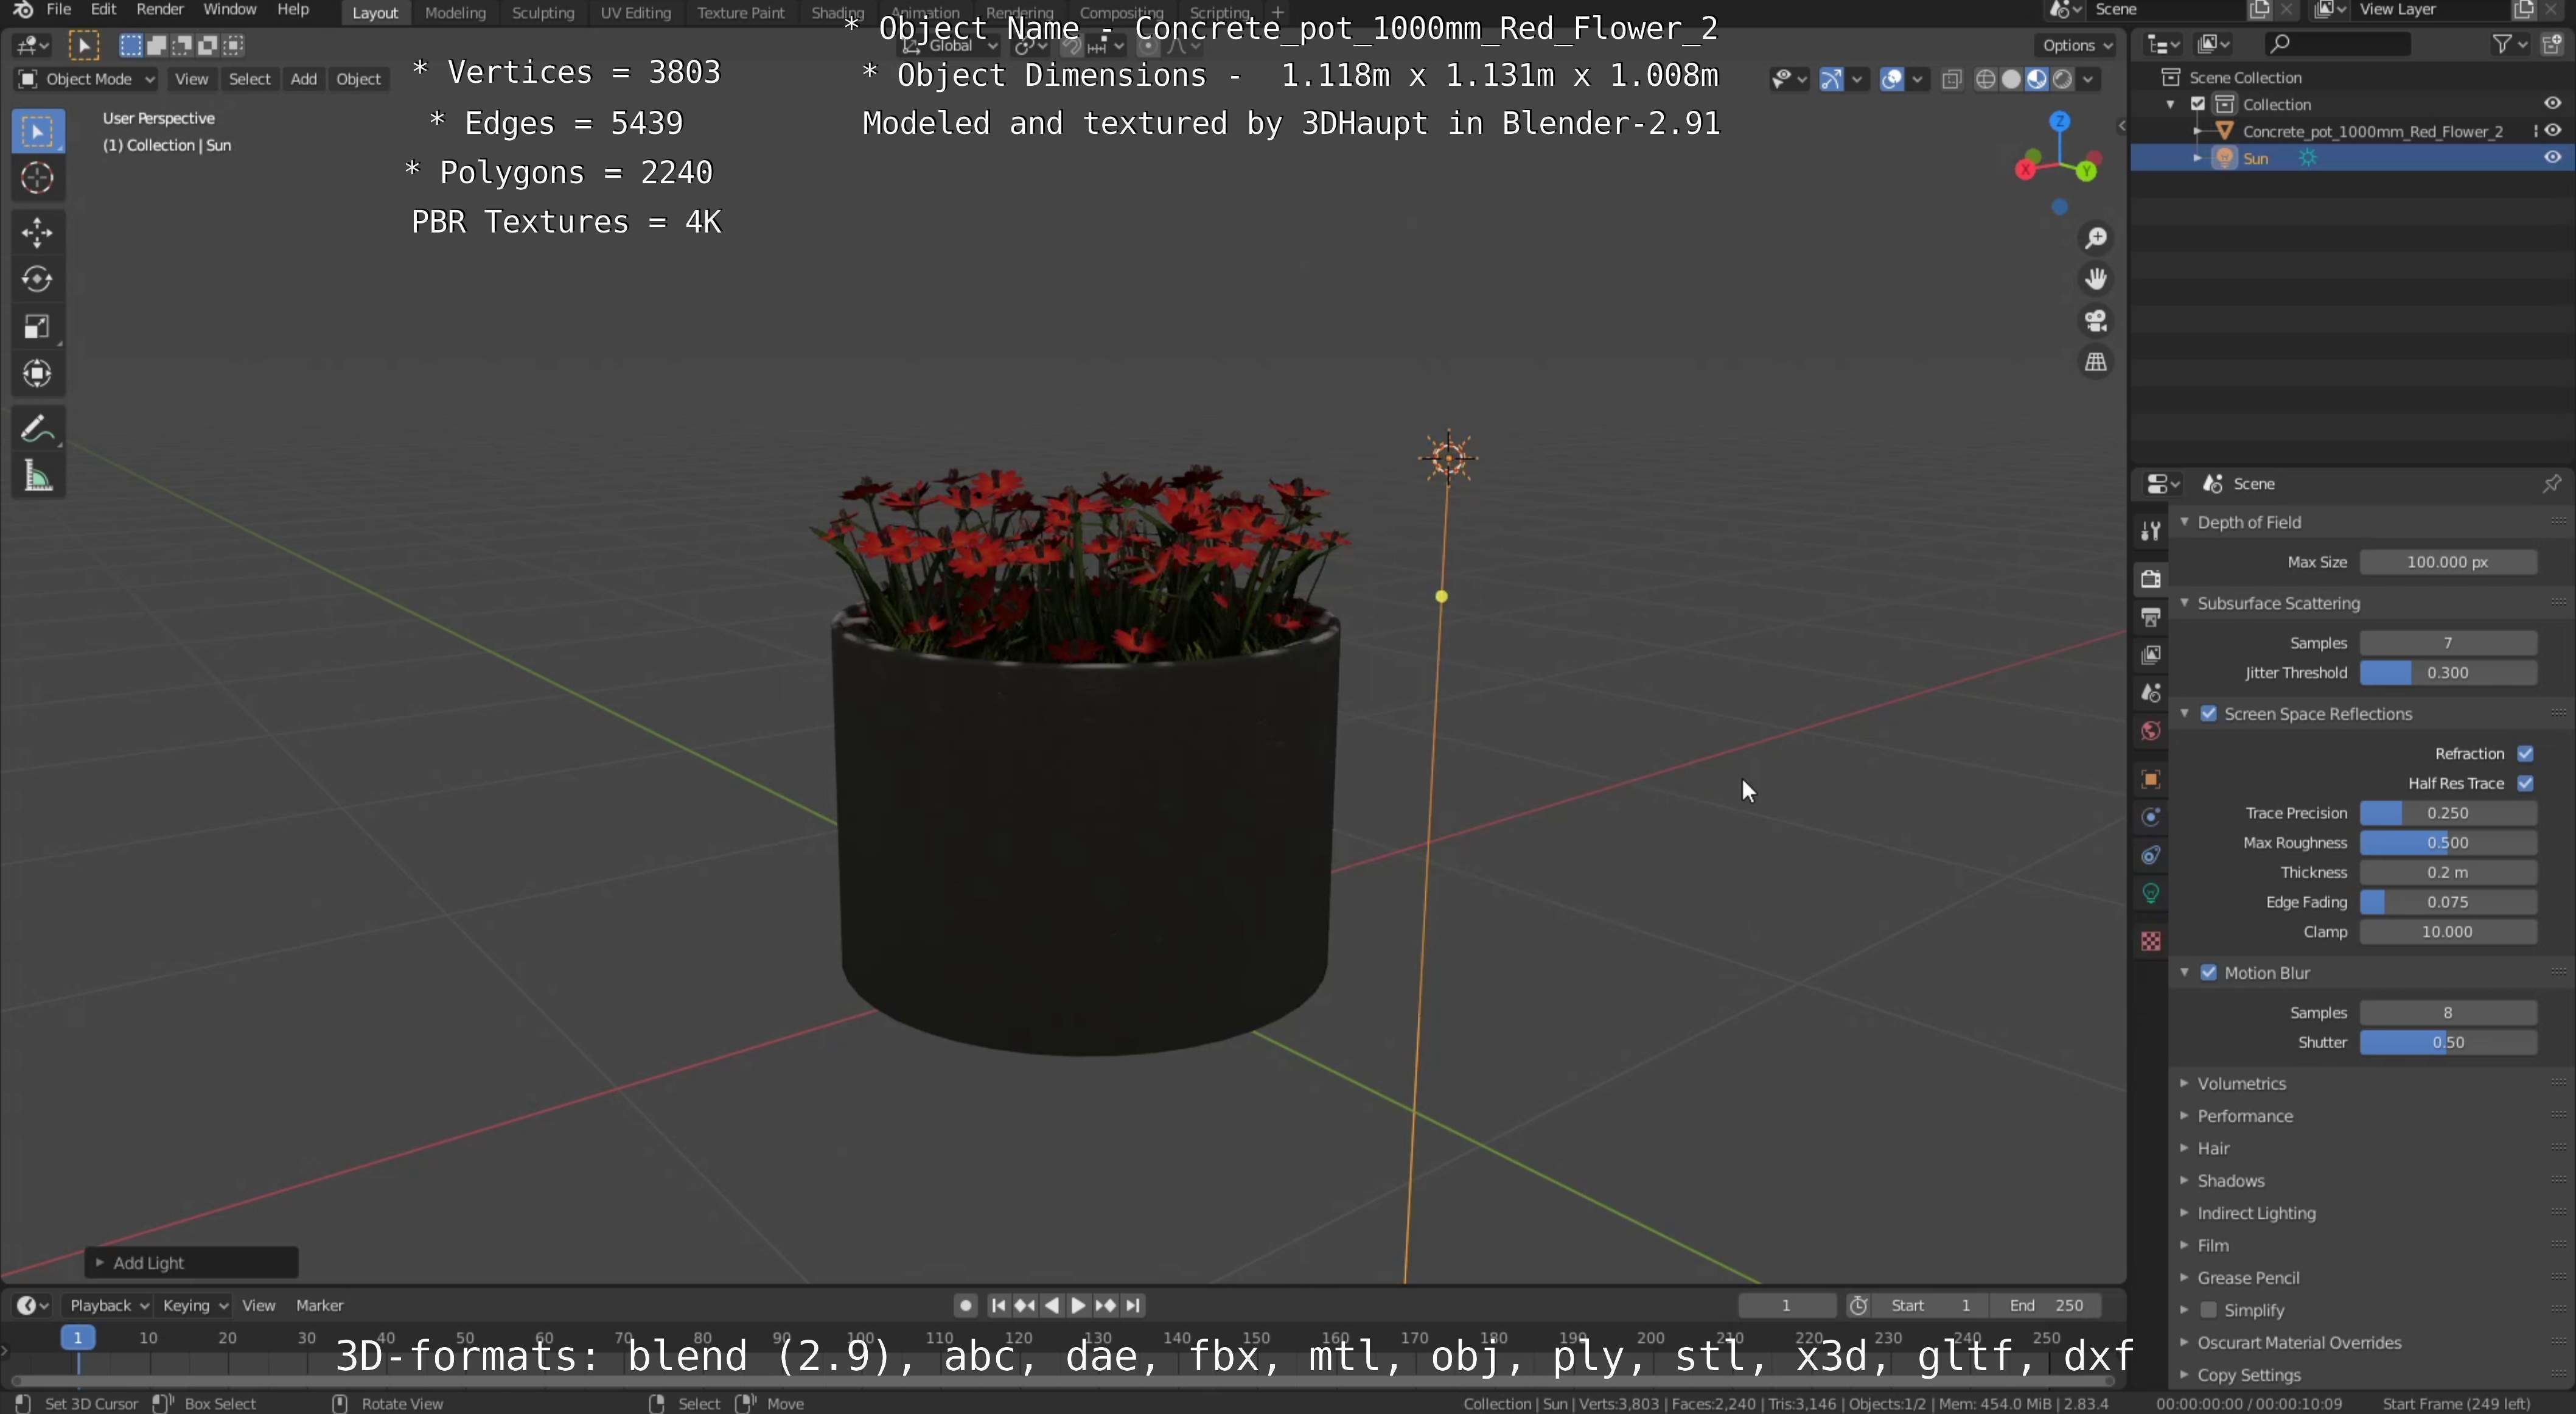
Task: Enable the Simplify checkbox
Action: pyautogui.click(x=2209, y=1310)
